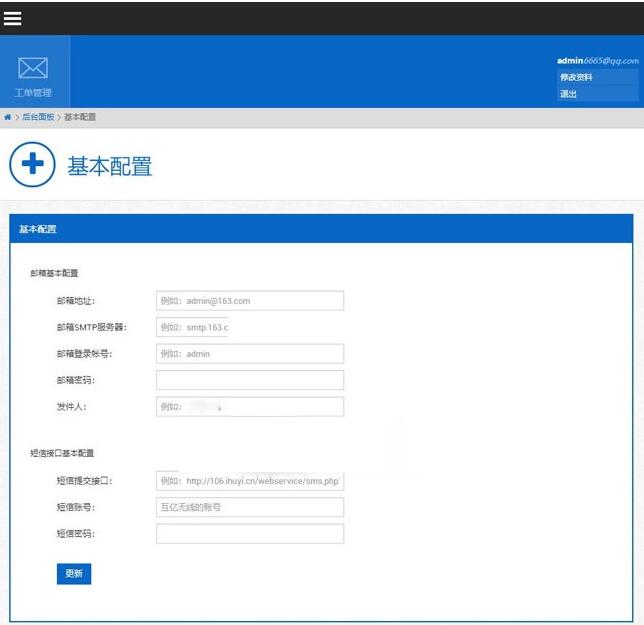Click the blue 基本配置 panel header
The width and height of the screenshot is (644, 625).
point(321,229)
